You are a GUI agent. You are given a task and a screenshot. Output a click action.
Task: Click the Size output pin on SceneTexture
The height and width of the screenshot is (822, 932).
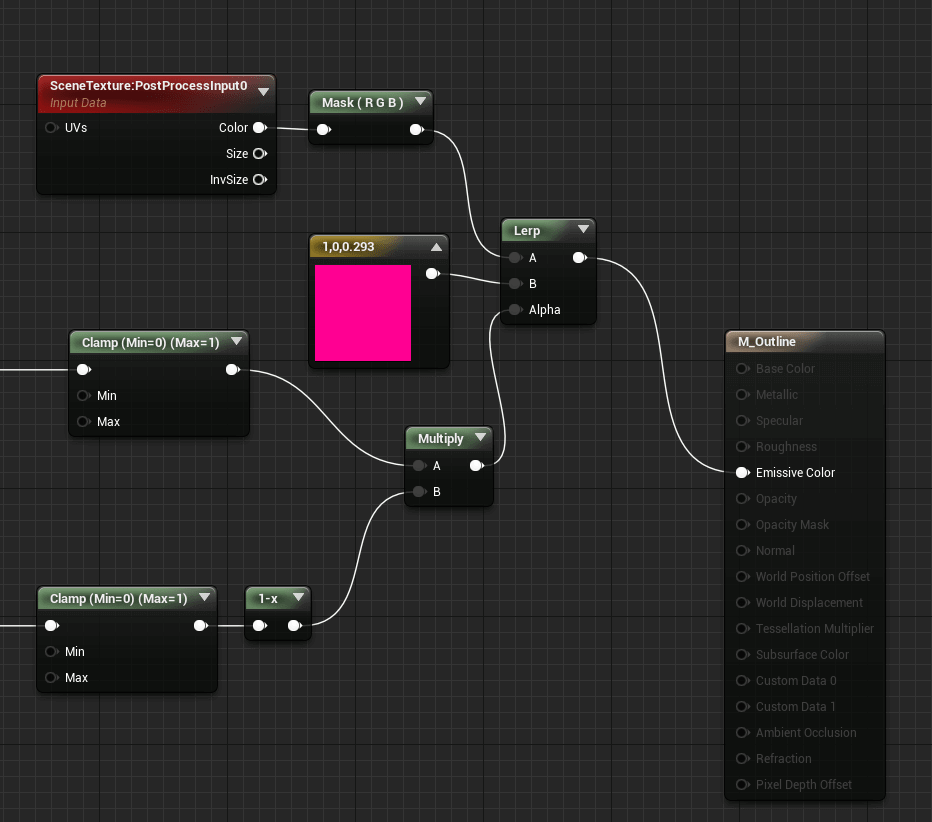[260, 154]
